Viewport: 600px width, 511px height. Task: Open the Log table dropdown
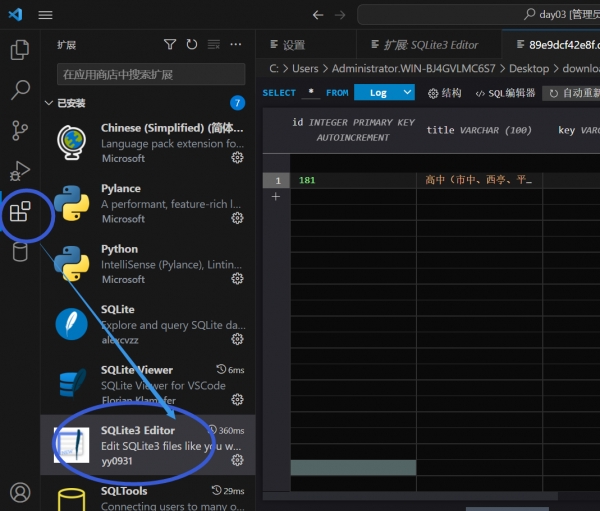point(384,92)
